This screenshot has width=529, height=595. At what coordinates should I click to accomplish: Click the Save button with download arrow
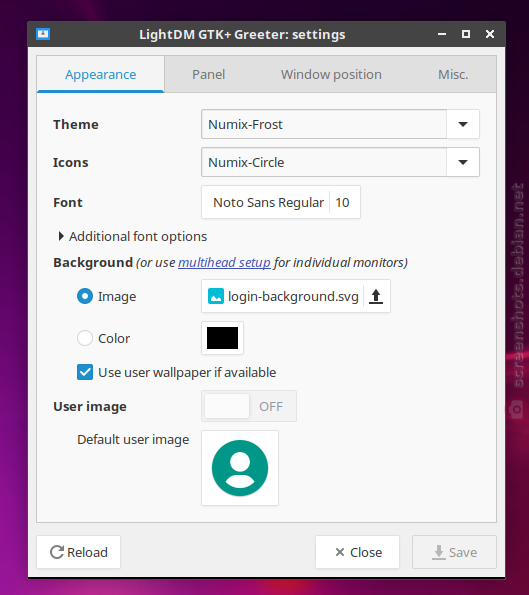(454, 552)
